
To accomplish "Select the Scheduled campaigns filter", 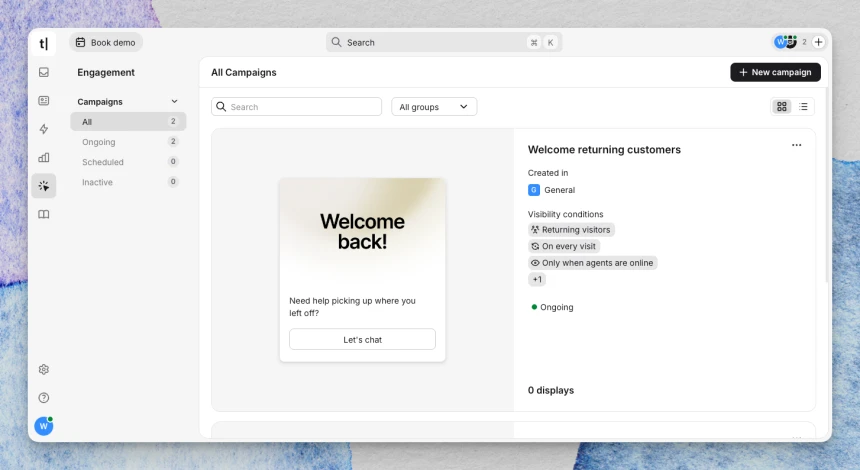I will tap(128, 162).
